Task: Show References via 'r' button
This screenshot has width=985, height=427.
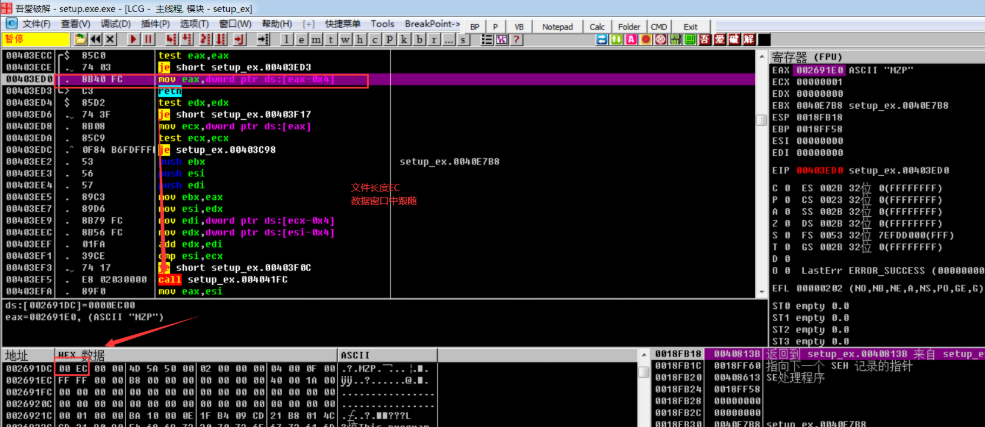Action: [434, 40]
